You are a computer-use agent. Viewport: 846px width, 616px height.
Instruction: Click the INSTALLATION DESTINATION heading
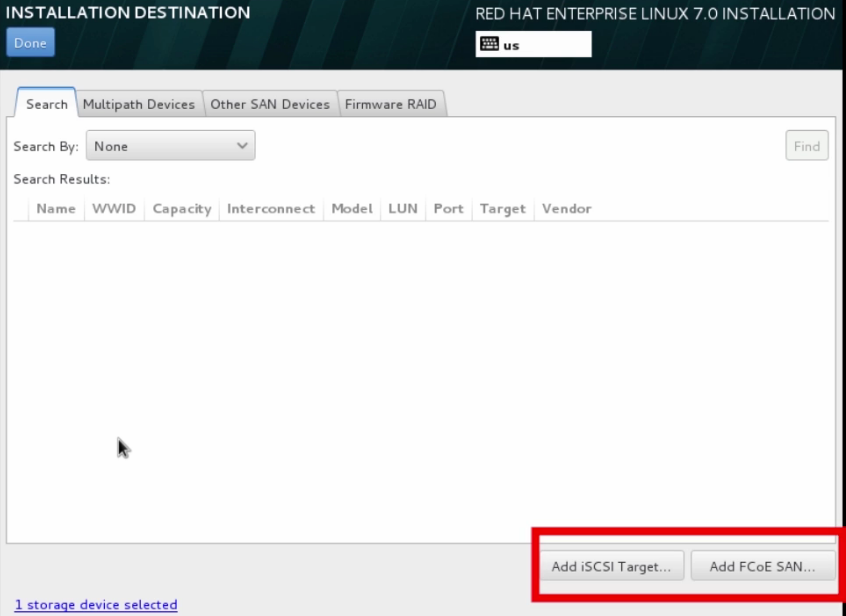[x=128, y=12]
